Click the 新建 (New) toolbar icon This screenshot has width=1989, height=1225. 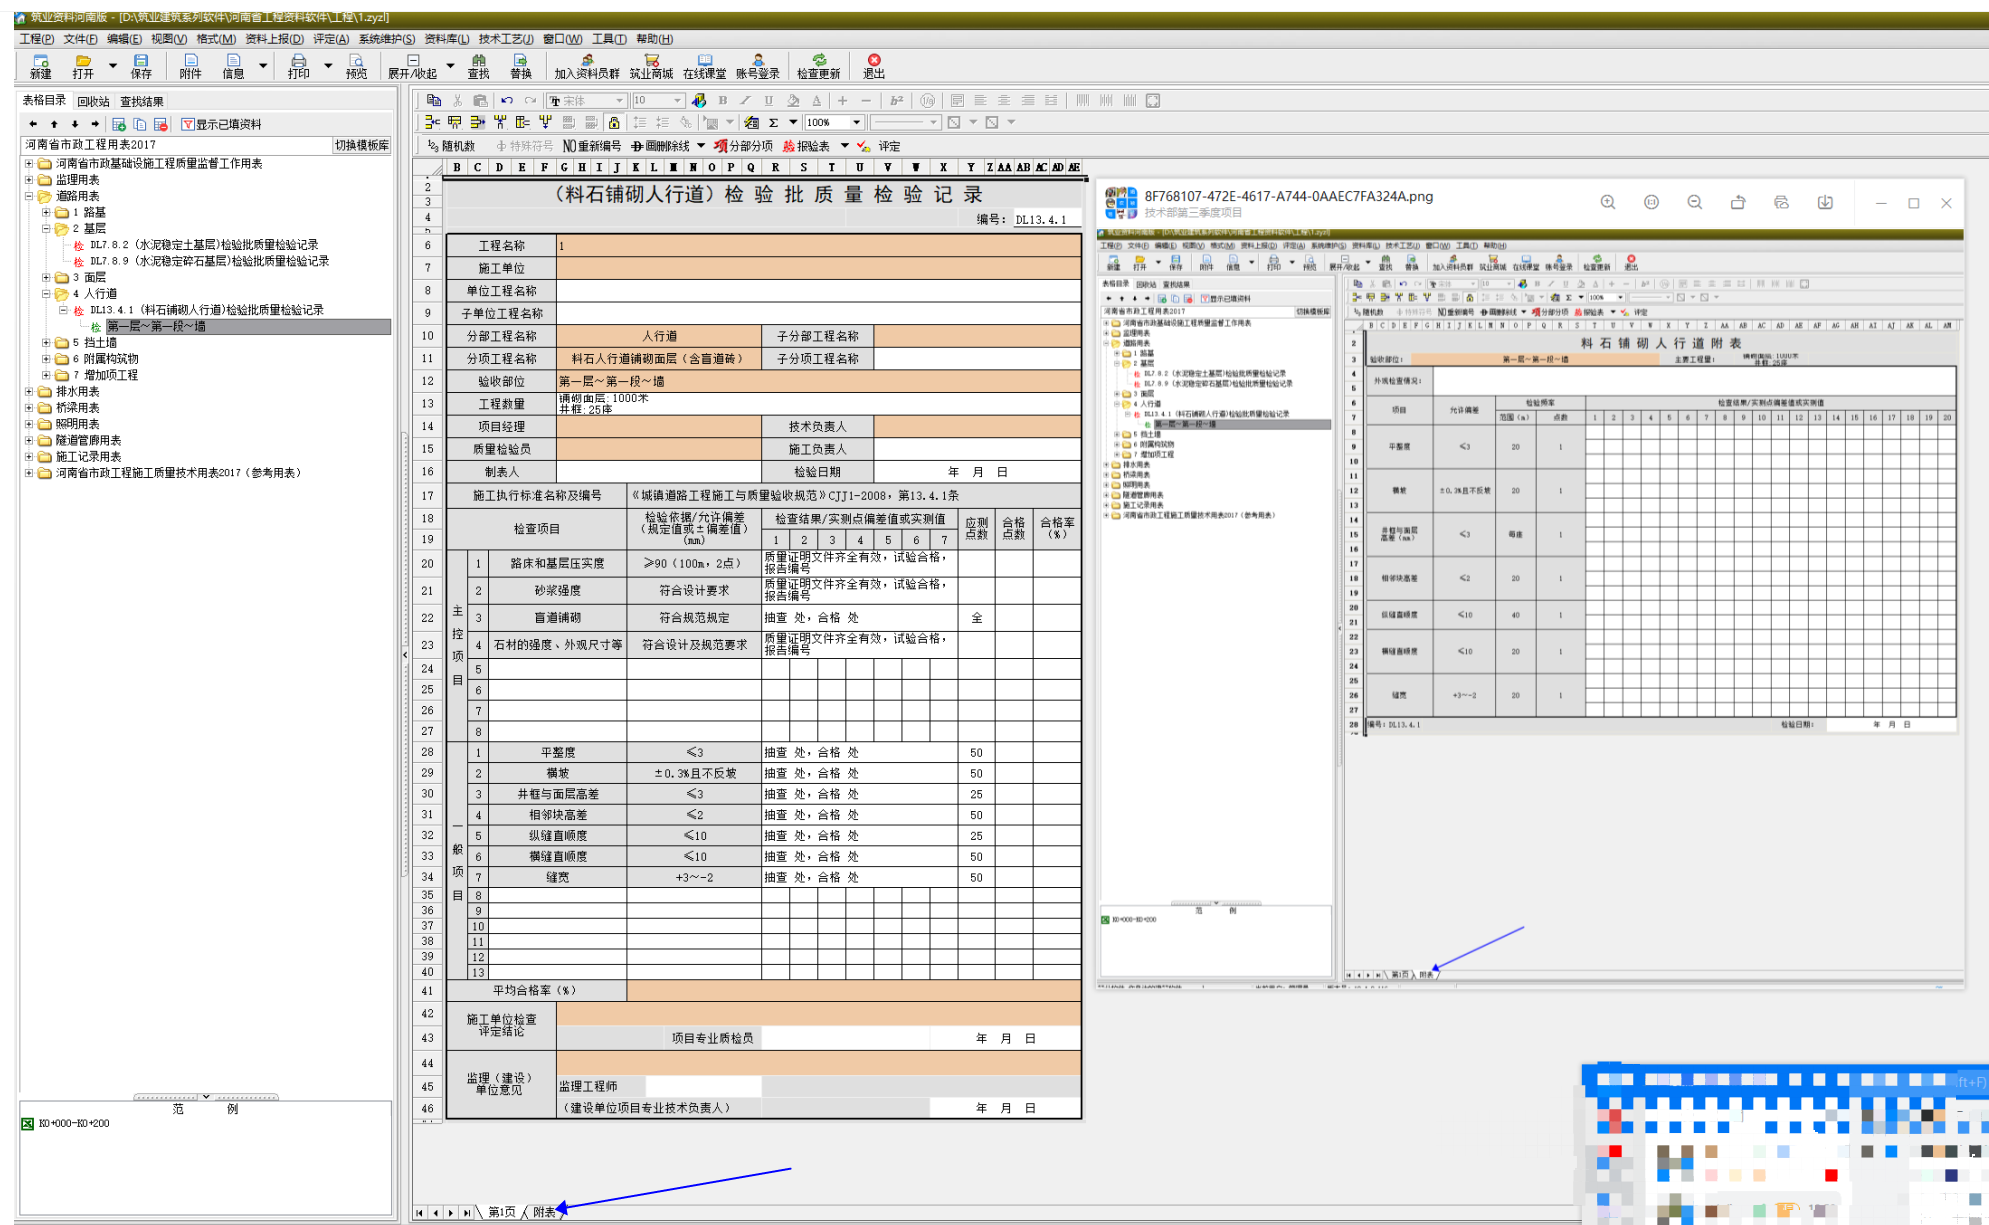41,66
